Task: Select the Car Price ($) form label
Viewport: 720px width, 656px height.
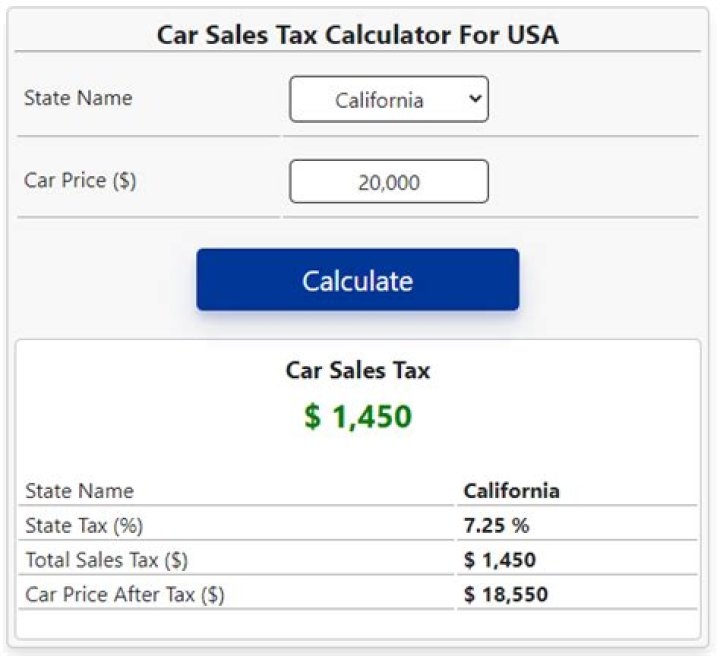Action: [x=80, y=181]
